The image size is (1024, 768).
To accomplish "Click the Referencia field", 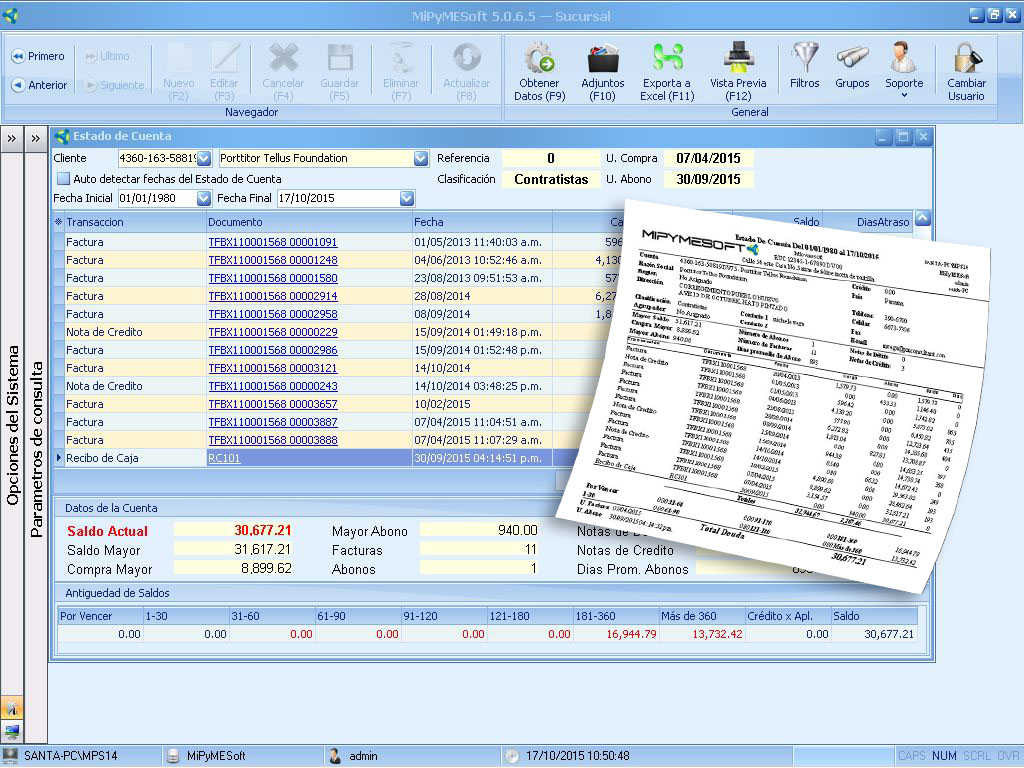I will point(551,158).
